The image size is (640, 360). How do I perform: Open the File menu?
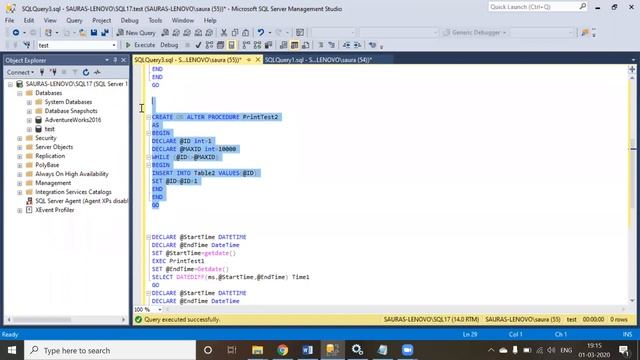9,20
